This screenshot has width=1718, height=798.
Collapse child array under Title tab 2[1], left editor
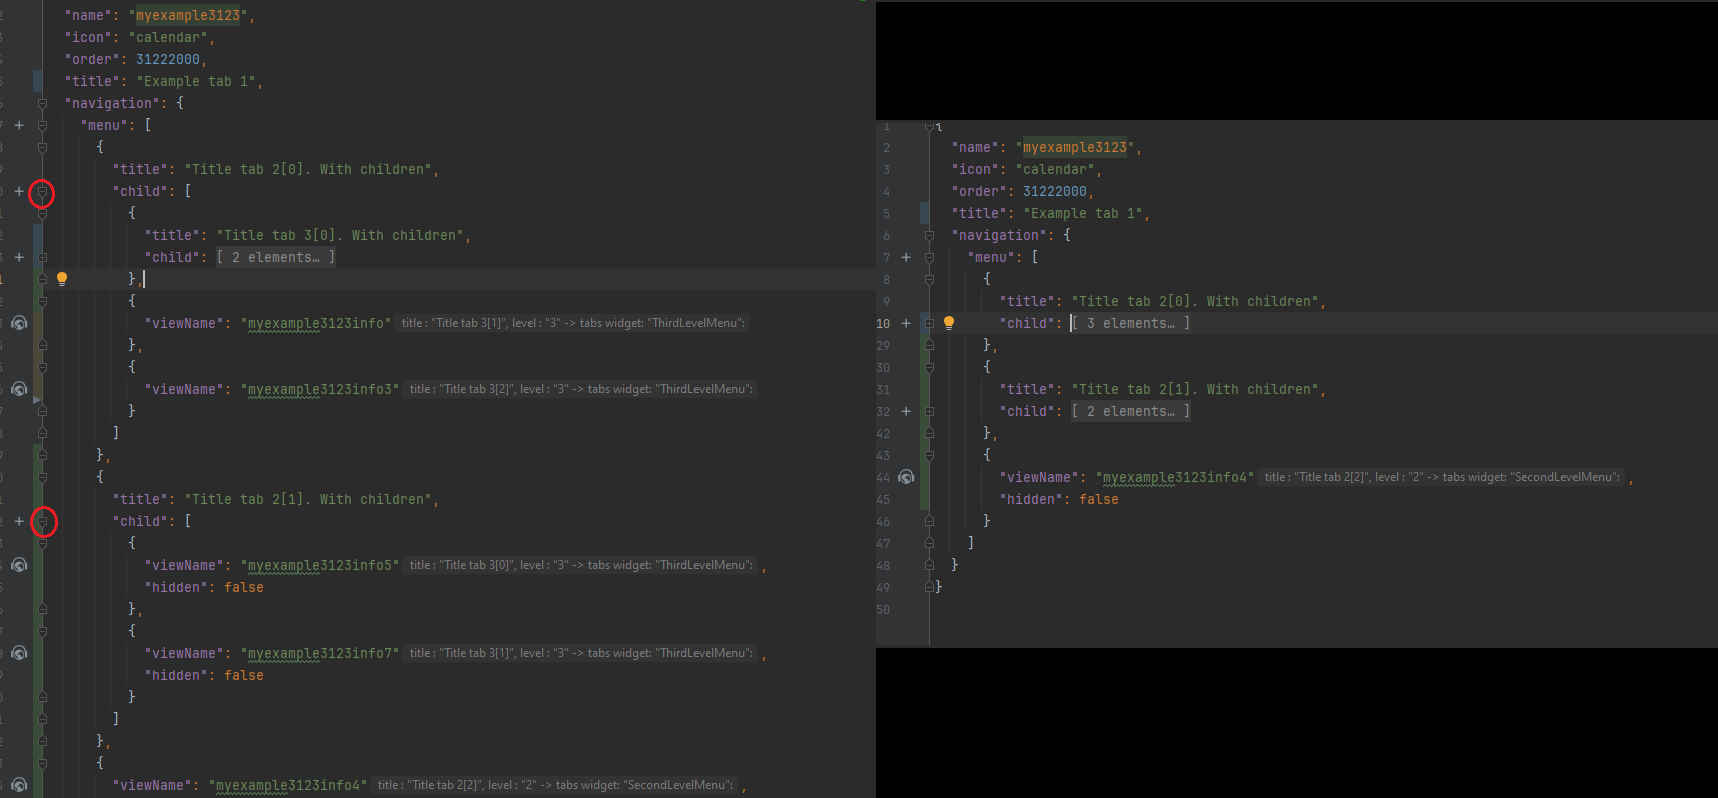[x=42, y=521]
